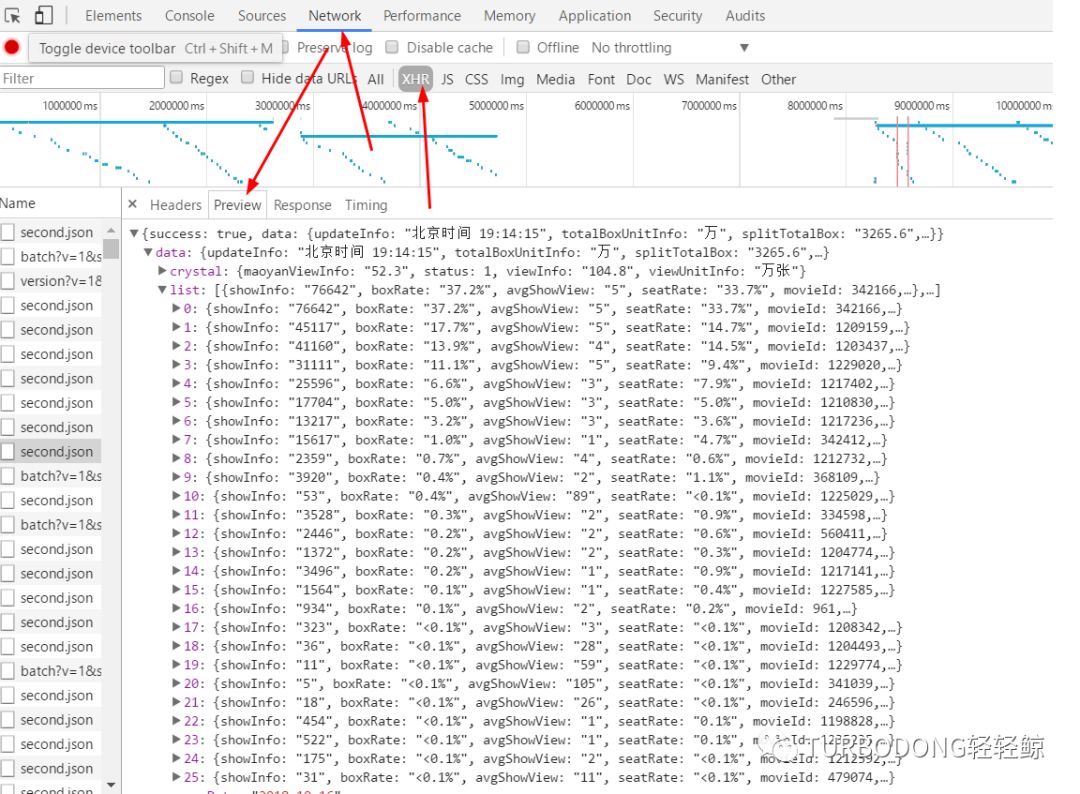The image size is (1080, 794).
Task: Open the Response sub-tab
Action: point(302,205)
